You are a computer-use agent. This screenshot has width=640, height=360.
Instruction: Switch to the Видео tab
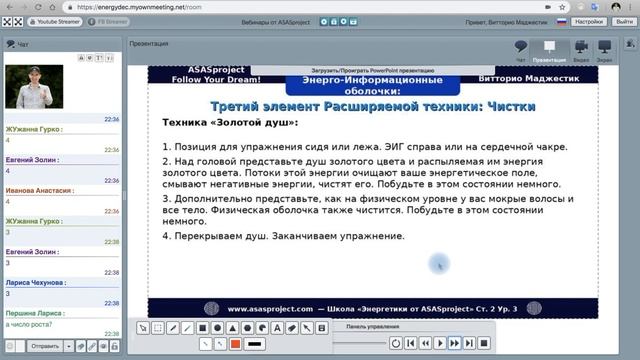pyautogui.click(x=581, y=51)
